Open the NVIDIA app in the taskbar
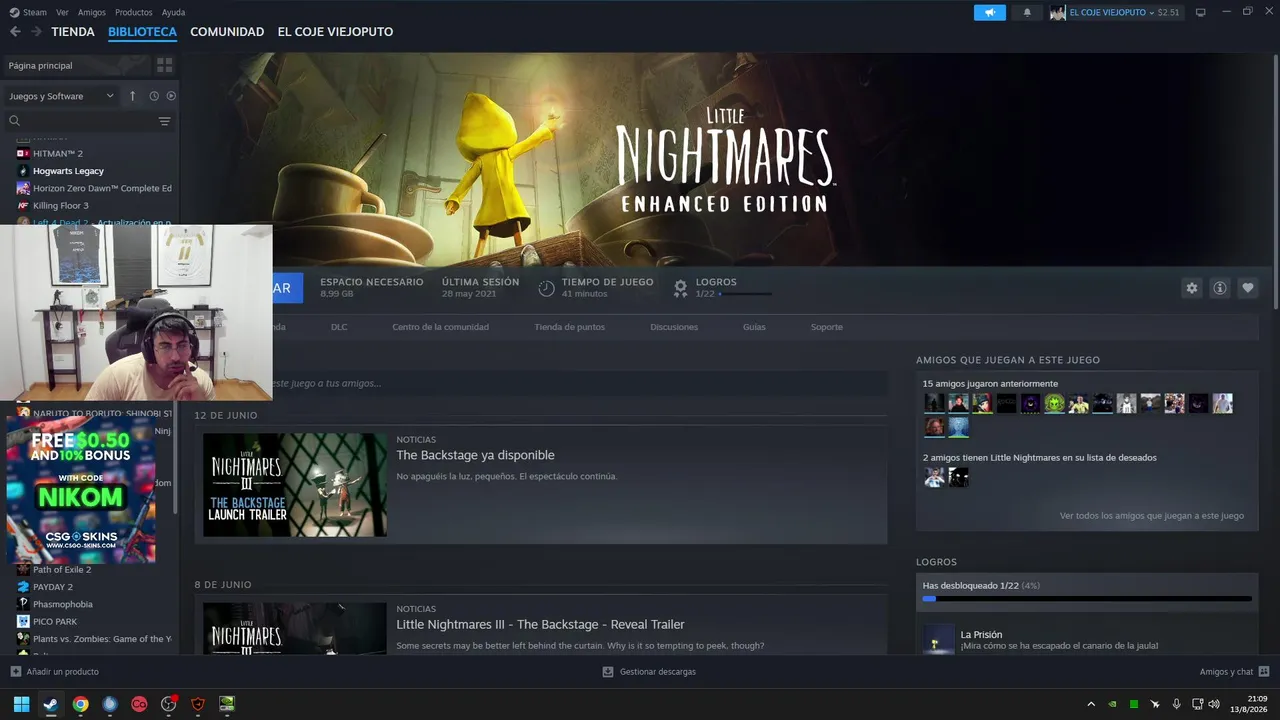1280x720 pixels. click(x=227, y=704)
